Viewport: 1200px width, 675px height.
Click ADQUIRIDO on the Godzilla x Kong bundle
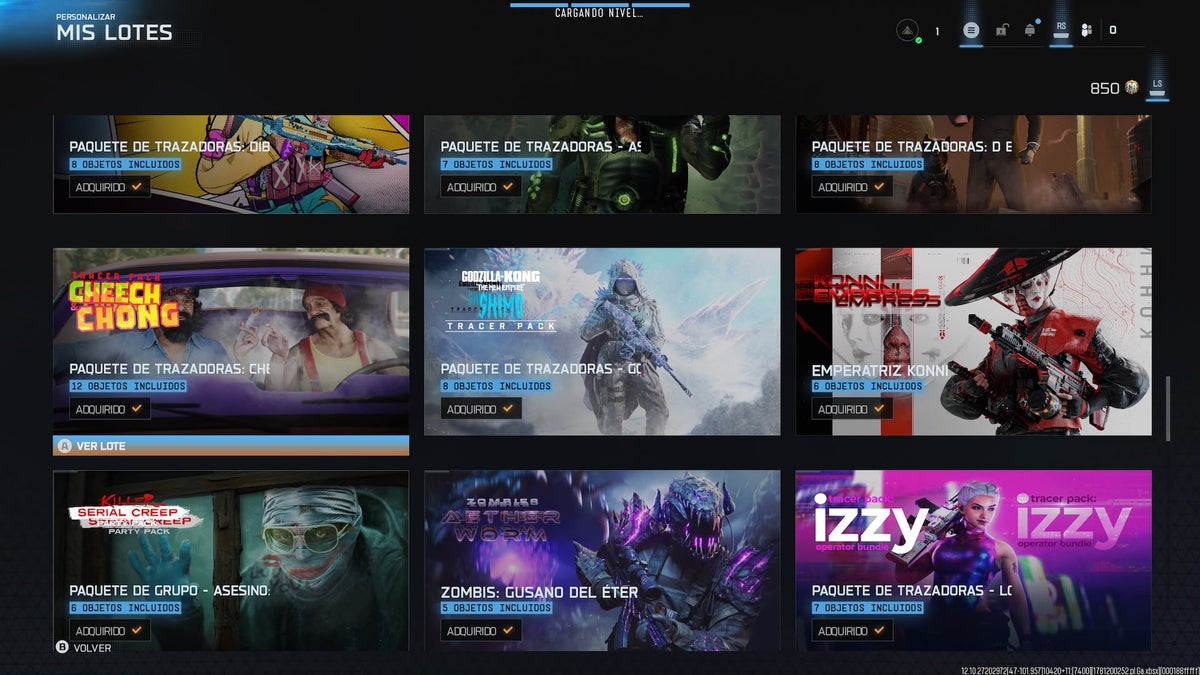481,409
